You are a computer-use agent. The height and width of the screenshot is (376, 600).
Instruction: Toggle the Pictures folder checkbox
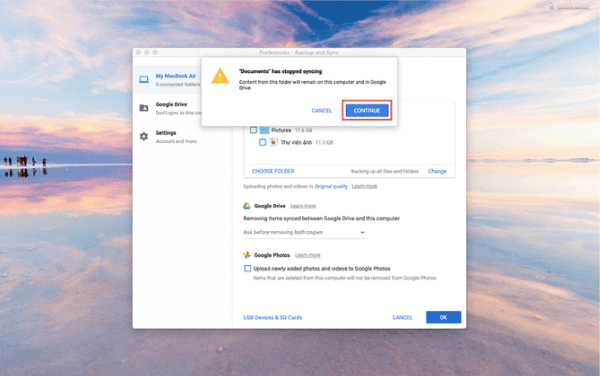[x=253, y=130]
